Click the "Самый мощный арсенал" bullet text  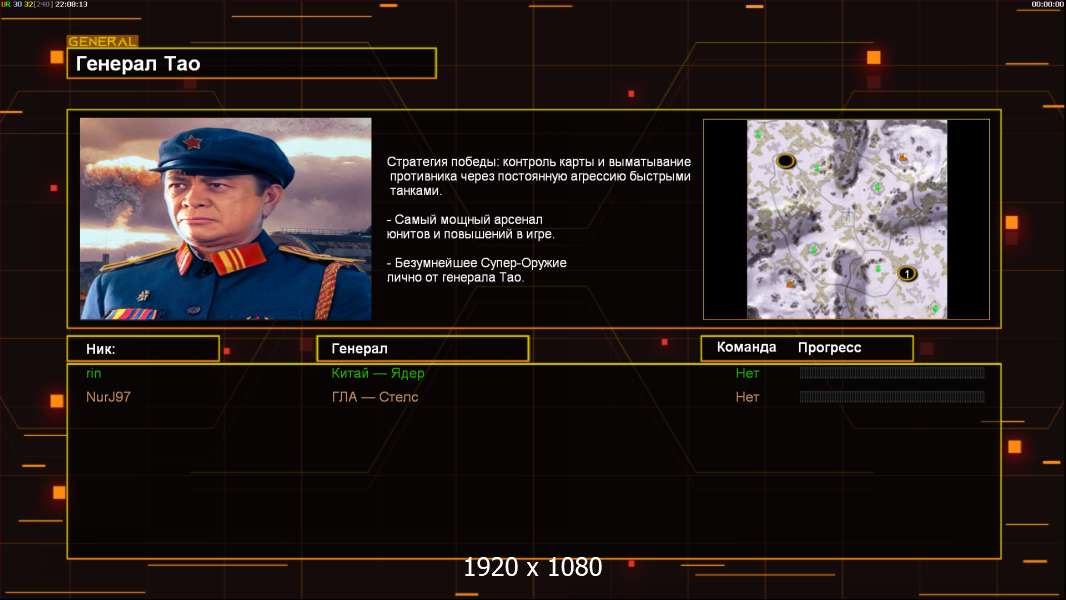(x=470, y=227)
